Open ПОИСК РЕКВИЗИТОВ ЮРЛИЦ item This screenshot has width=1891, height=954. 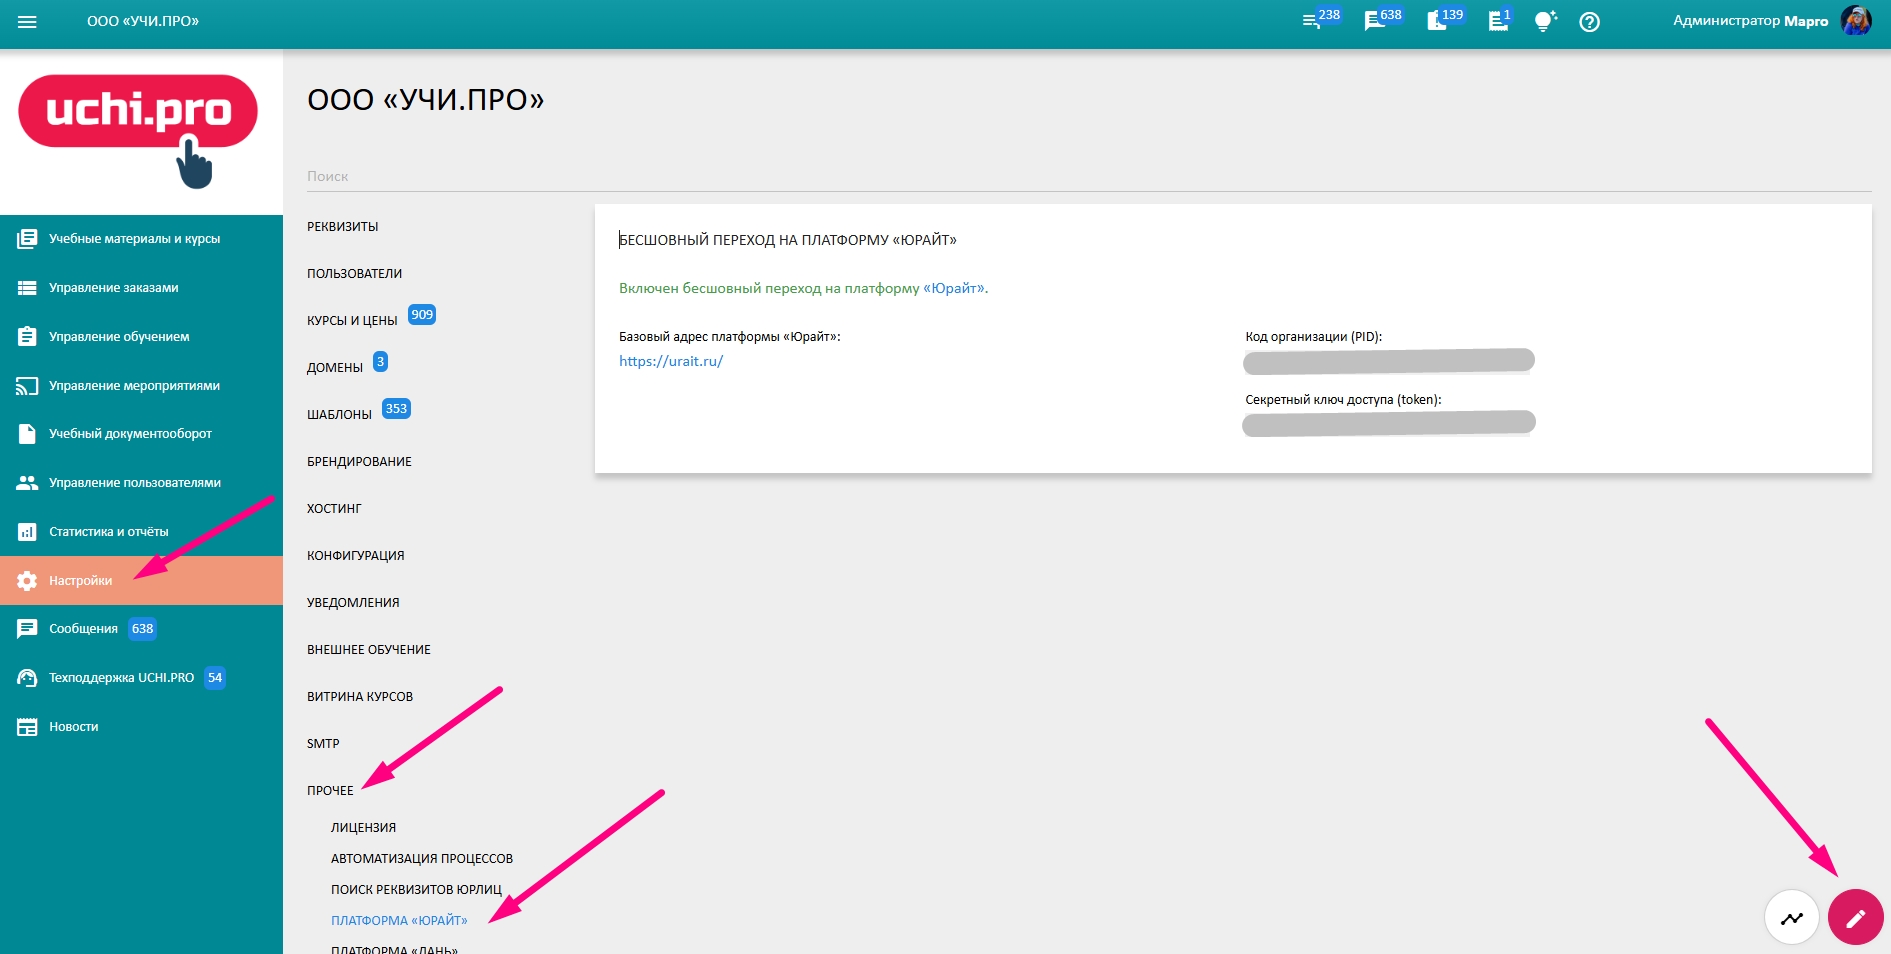coord(417,890)
